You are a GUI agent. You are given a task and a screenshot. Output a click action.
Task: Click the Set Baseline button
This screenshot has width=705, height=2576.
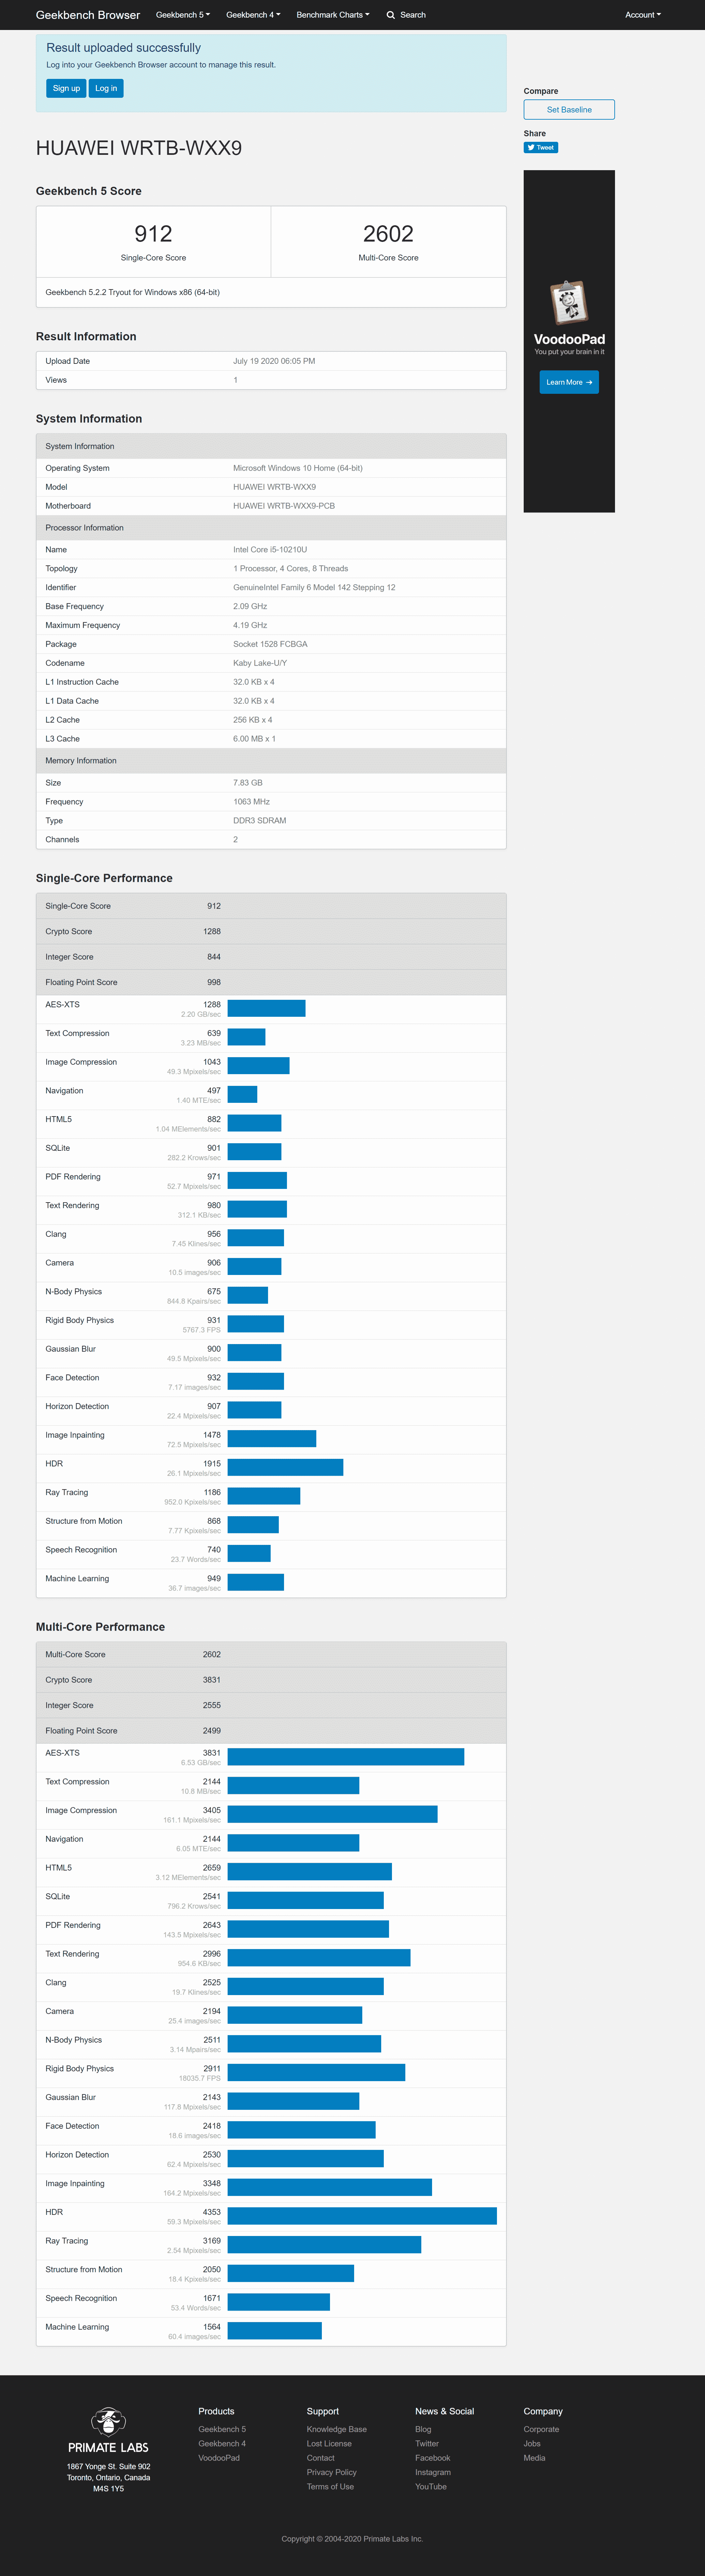click(569, 110)
